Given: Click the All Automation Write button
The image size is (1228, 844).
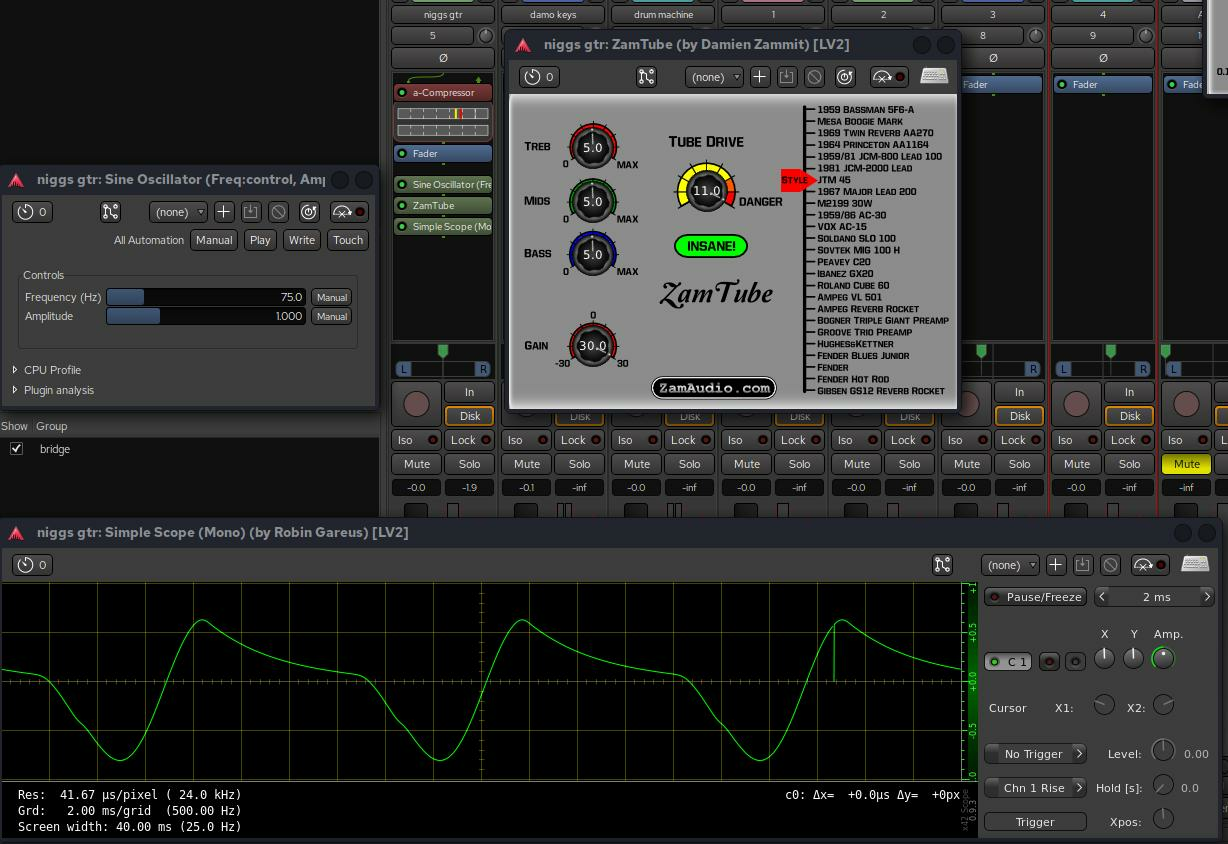Looking at the screenshot, I should point(302,240).
